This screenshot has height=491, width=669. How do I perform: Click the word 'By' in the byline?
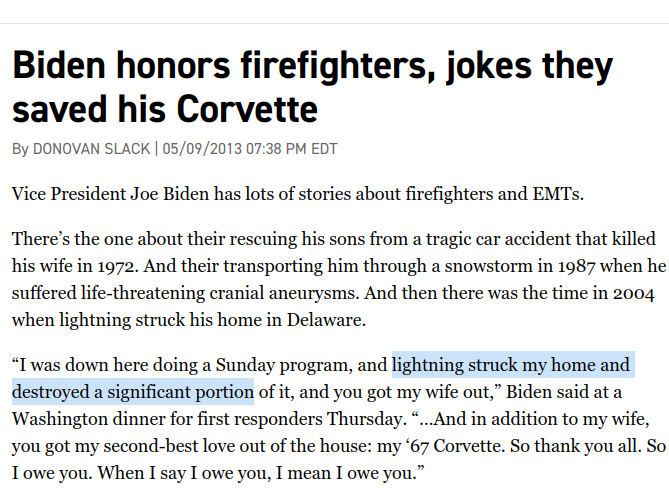[x=20, y=149]
